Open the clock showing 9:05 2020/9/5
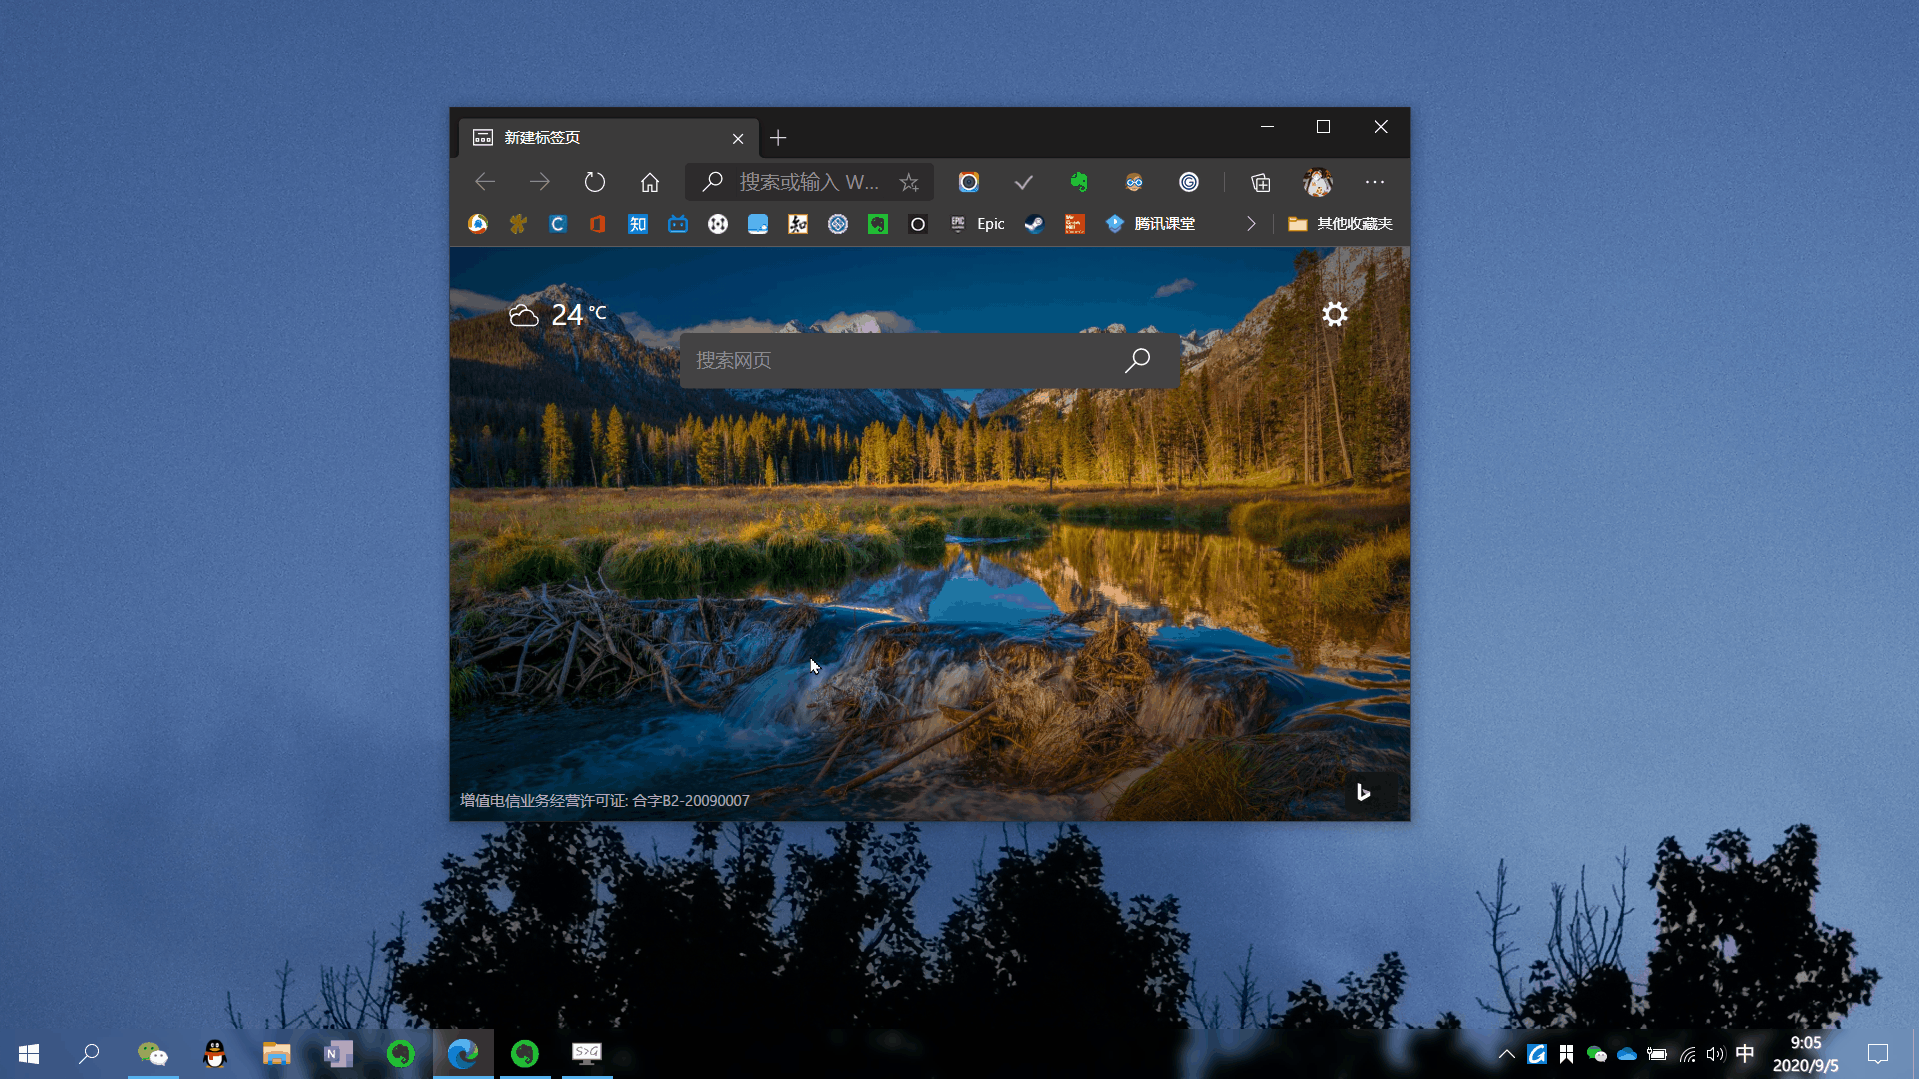 coord(1806,1054)
